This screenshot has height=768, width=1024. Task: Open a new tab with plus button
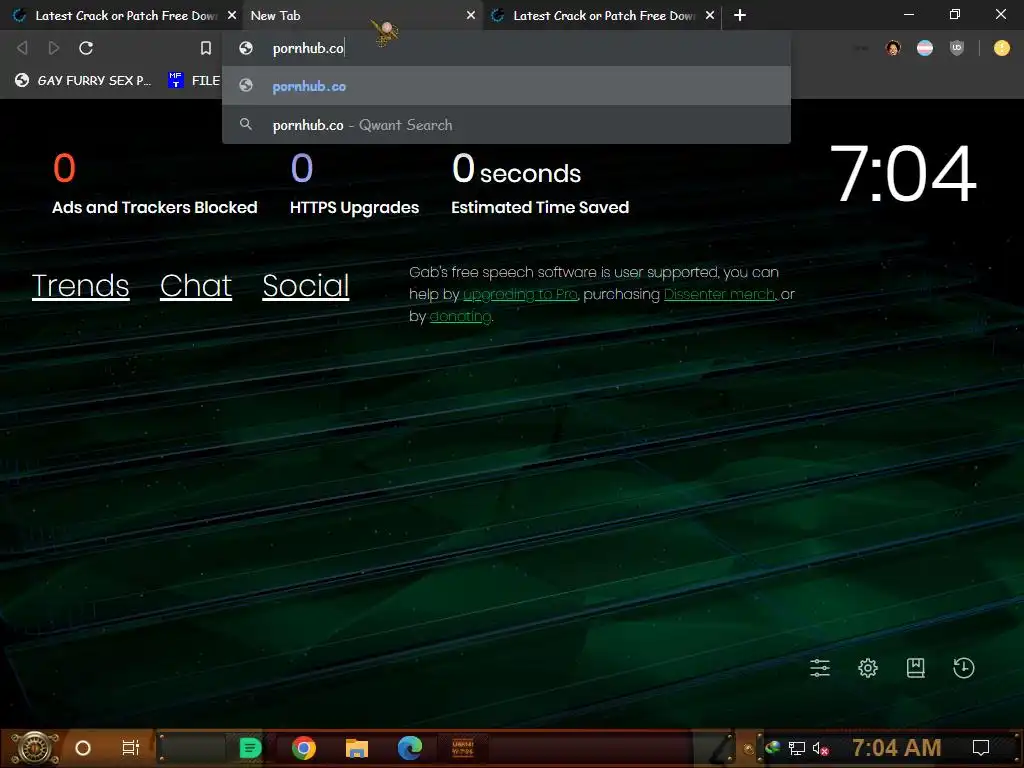(x=740, y=15)
